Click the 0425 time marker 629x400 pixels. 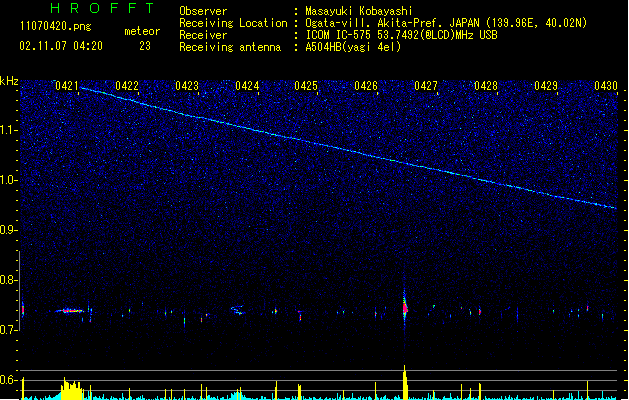(x=306, y=86)
